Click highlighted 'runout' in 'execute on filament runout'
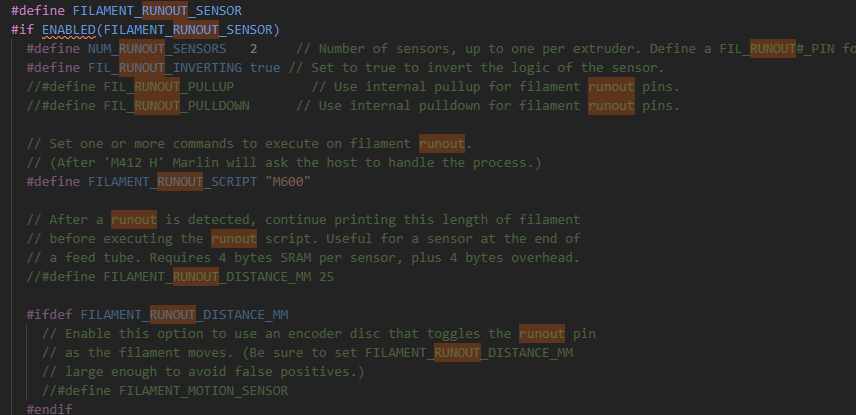 coord(442,144)
